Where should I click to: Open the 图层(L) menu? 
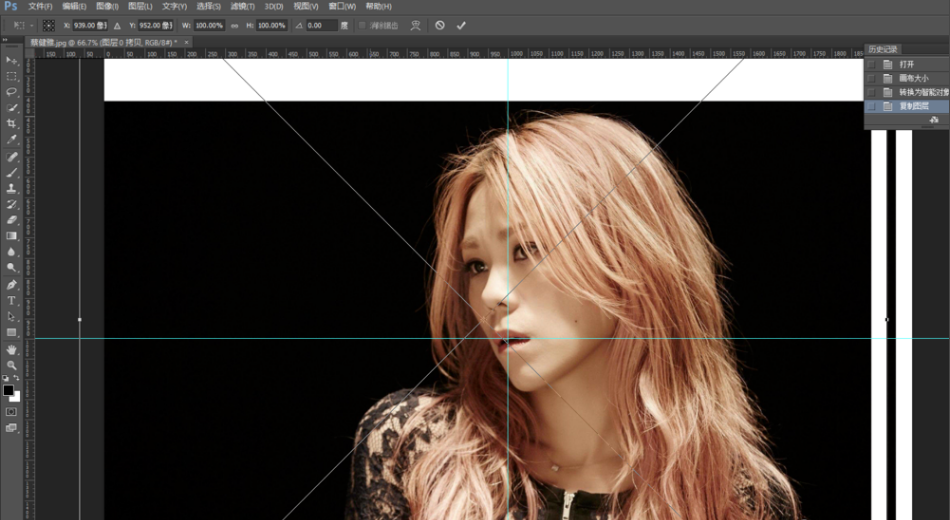[x=140, y=6]
